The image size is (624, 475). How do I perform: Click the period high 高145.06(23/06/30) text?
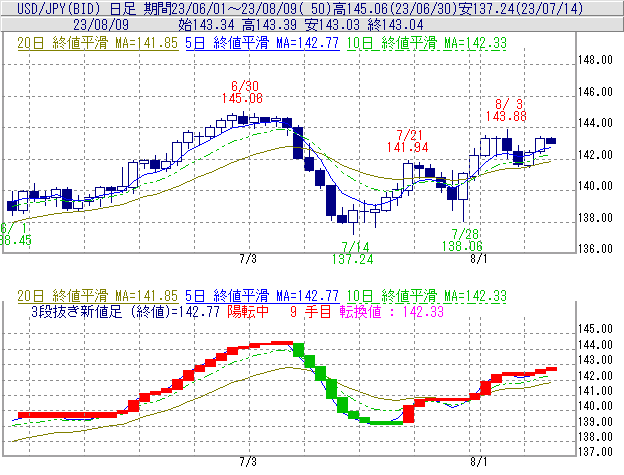coord(396,8)
